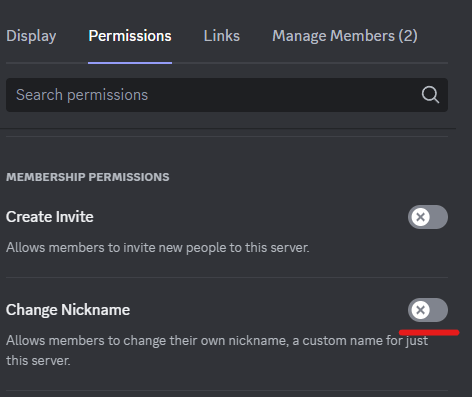Click the X knob on Change Nickname switch
The width and height of the screenshot is (472, 397).
pyautogui.click(x=420, y=310)
